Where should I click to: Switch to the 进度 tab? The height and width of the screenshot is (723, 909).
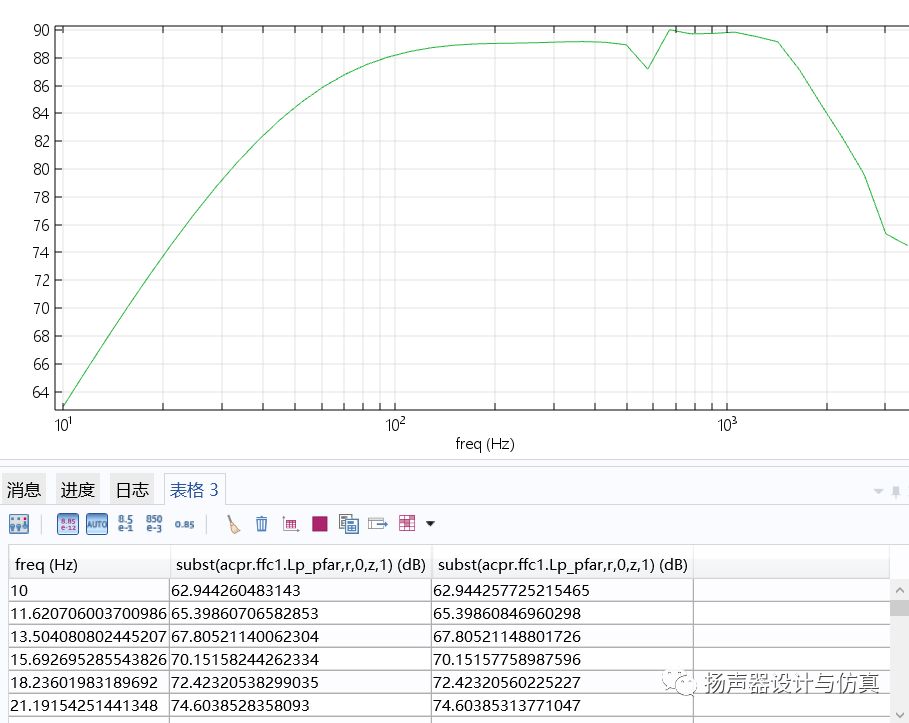(x=78, y=490)
